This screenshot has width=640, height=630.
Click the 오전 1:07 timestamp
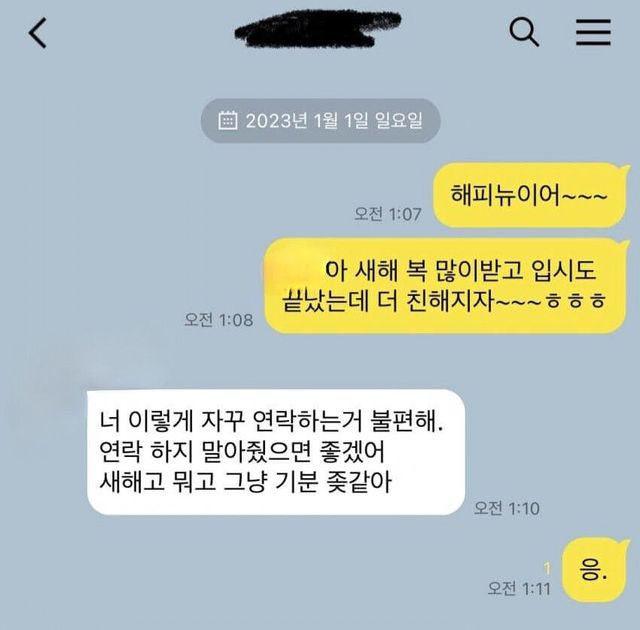point(388,214)
